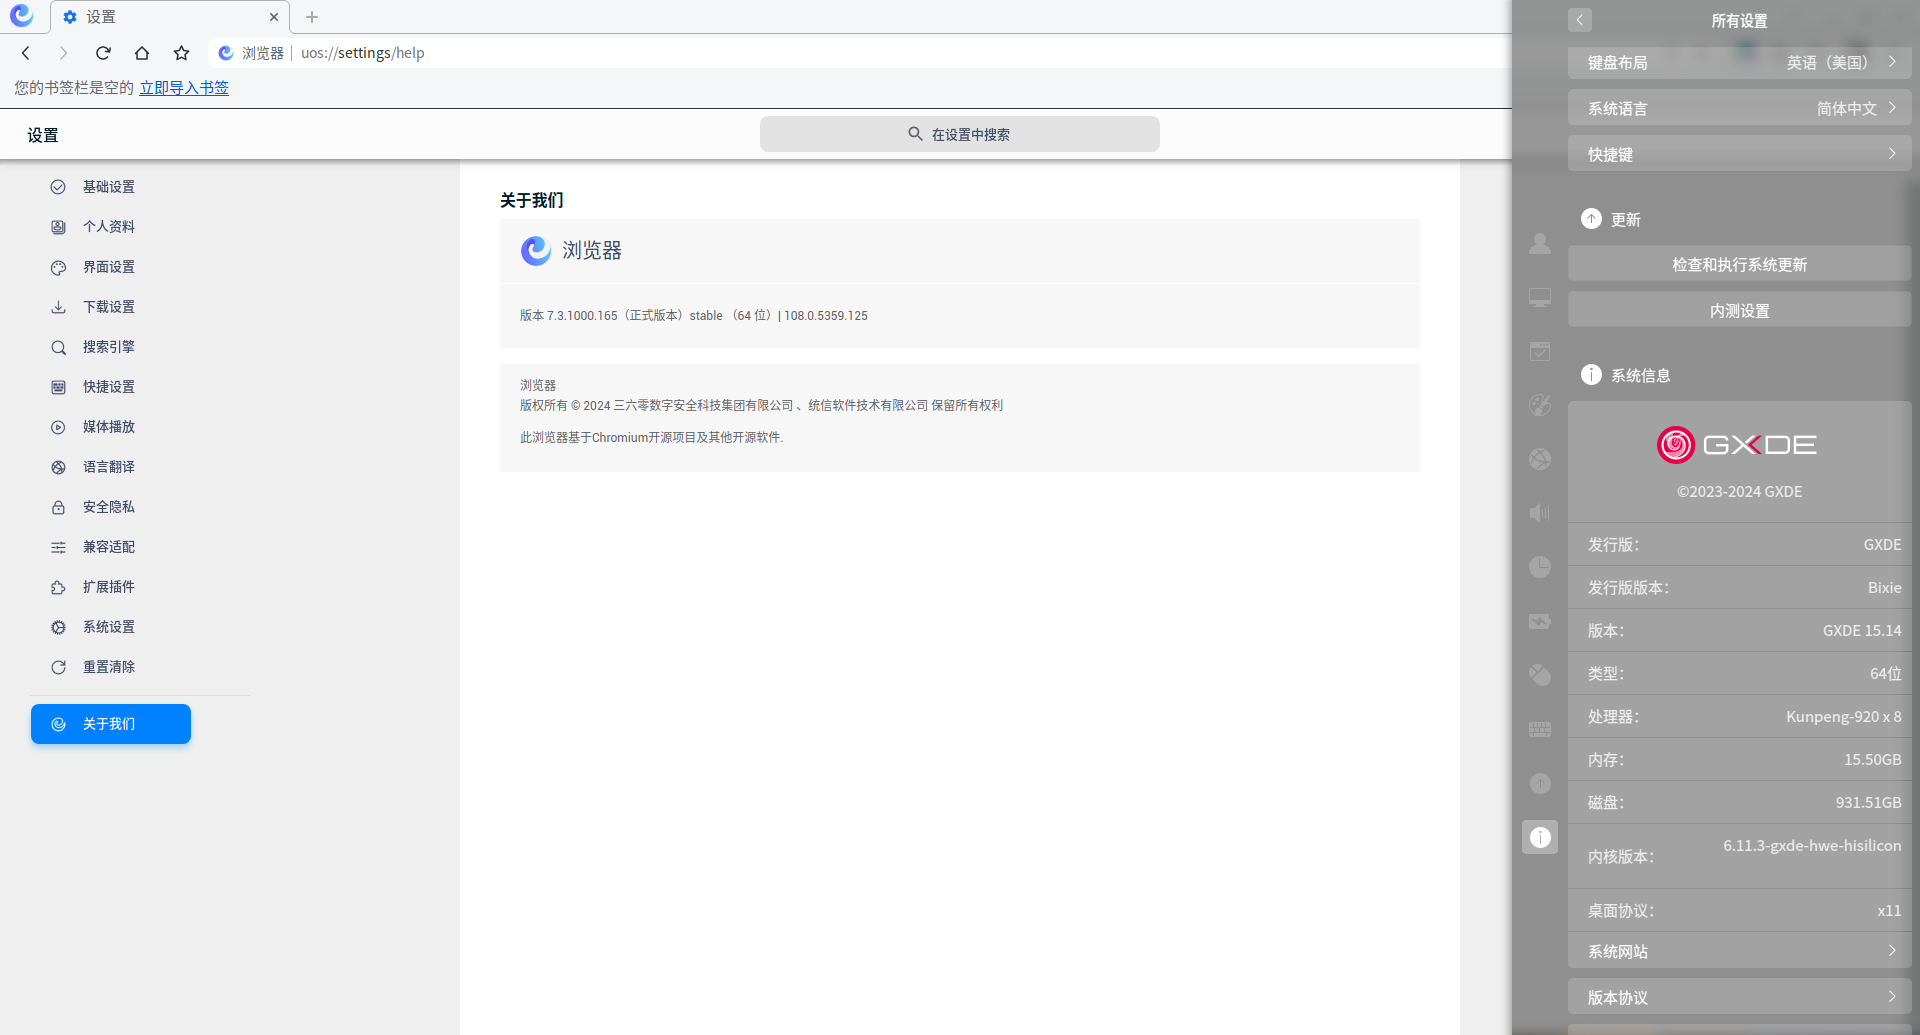Open 安全隐私 settings section
The image size is (1920, 1035).
109,507
